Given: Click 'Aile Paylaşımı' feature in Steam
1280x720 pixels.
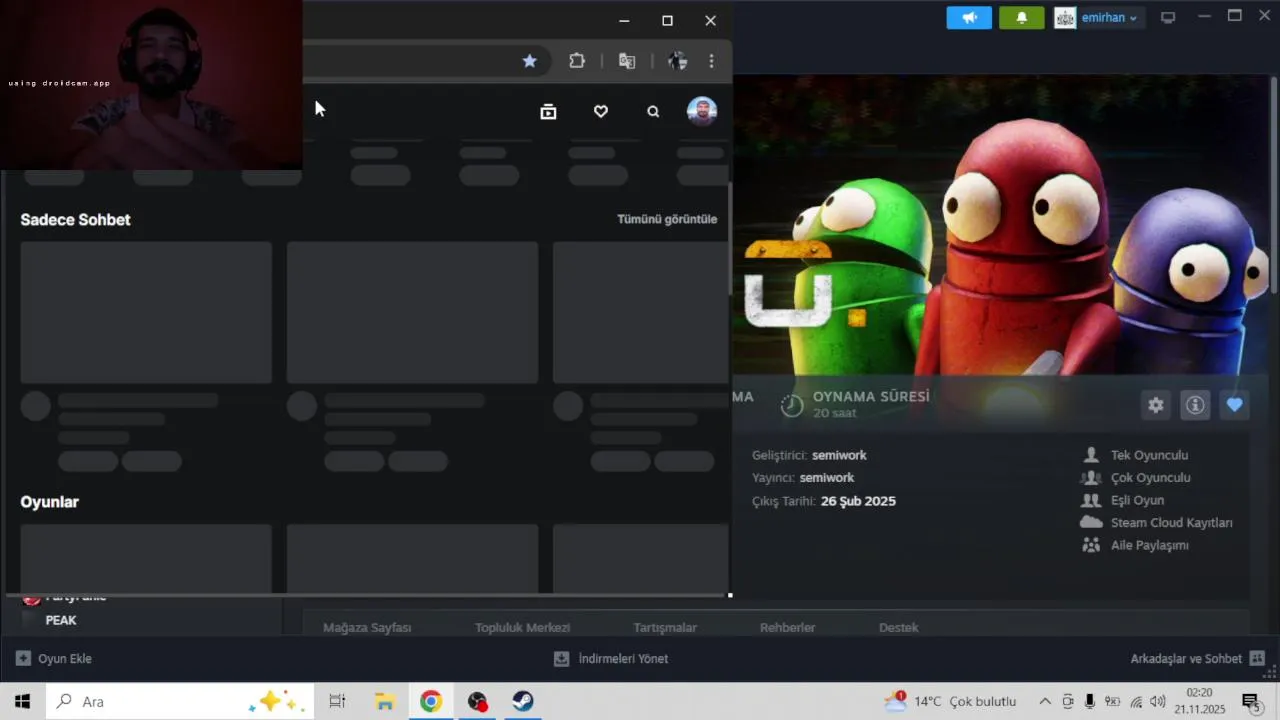Looking at the screenshot, I should [x=1149, y=545].
